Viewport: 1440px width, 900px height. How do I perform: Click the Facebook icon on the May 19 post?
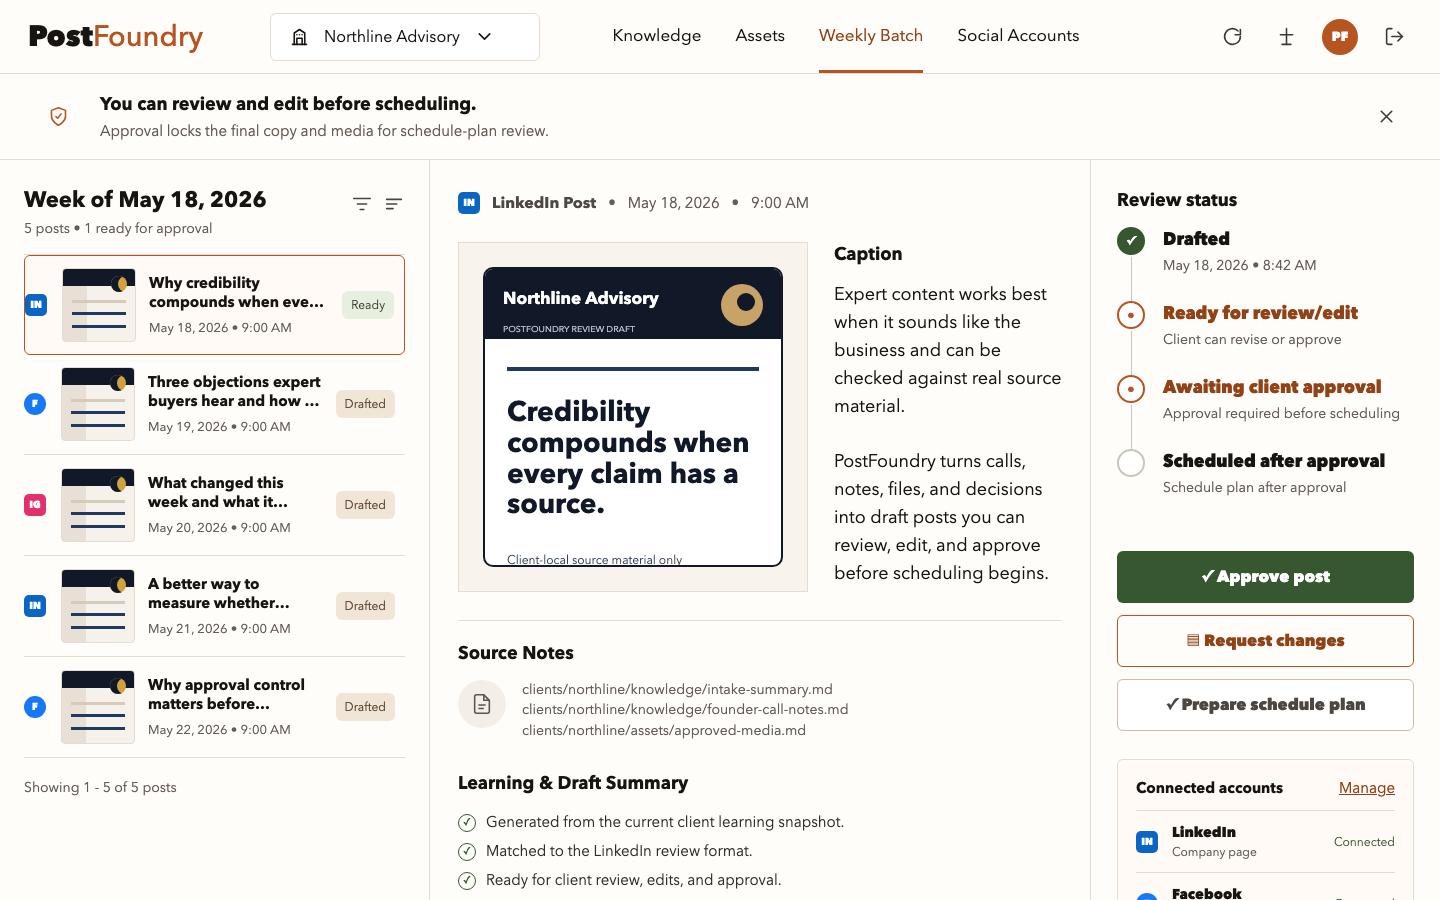pyautogui.click(x=35, y=404)
